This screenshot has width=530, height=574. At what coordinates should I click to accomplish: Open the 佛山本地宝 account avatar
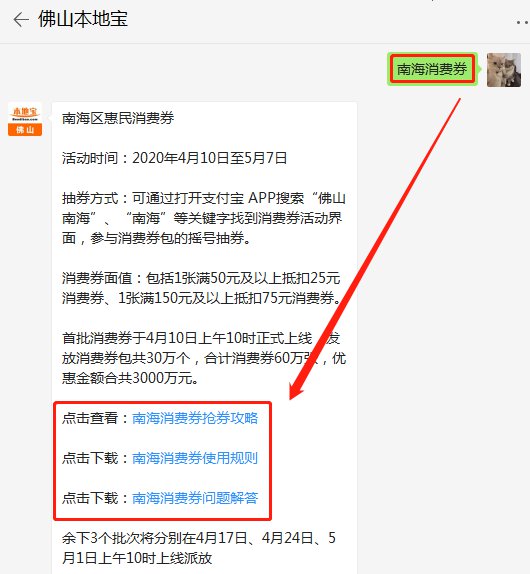pos(25,119)
